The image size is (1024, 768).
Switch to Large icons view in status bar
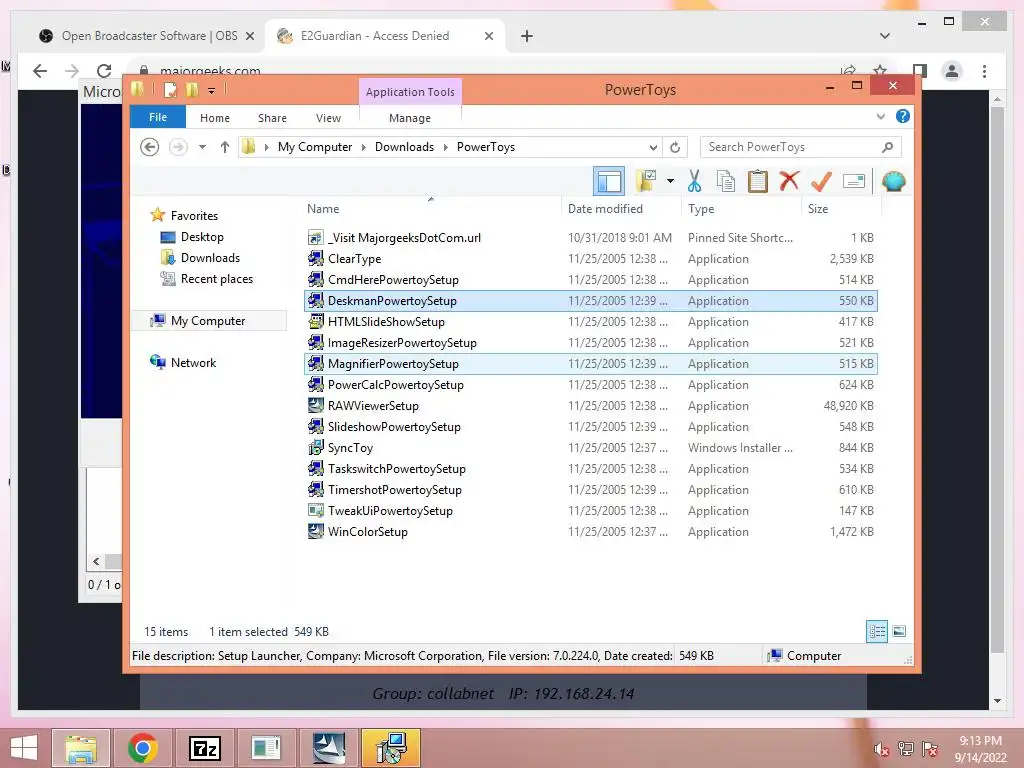coord(899,631)
